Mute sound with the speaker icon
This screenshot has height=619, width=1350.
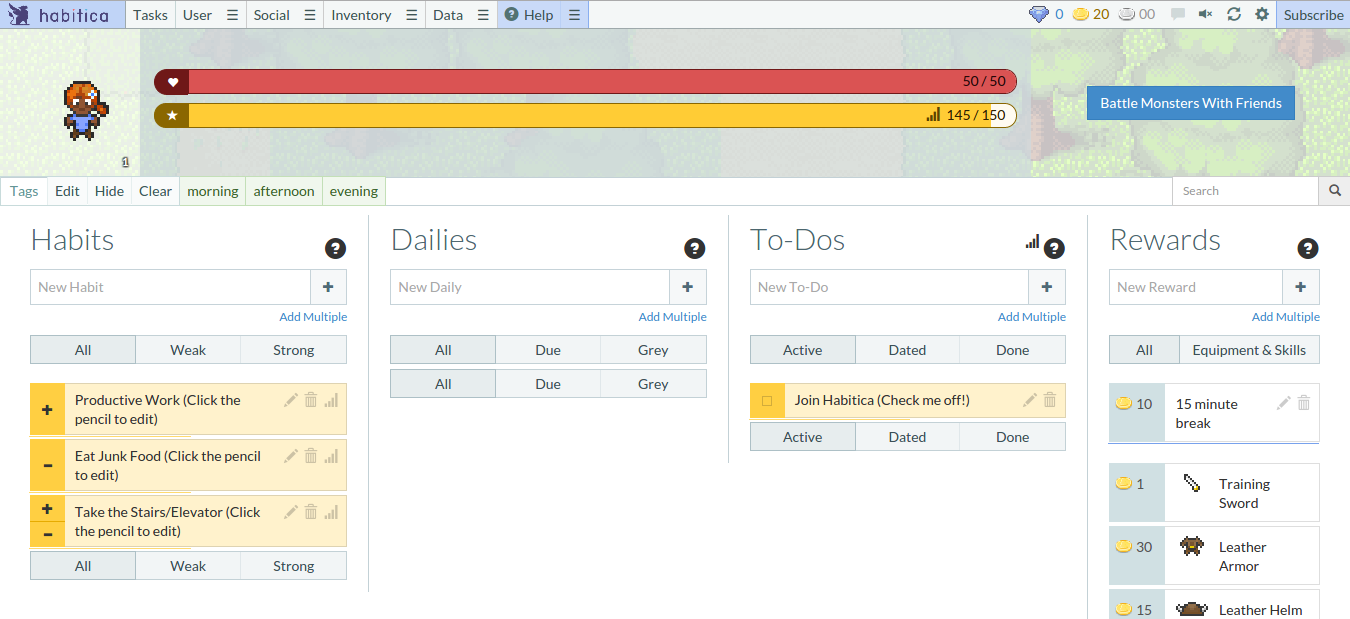tap(1206, 14)
